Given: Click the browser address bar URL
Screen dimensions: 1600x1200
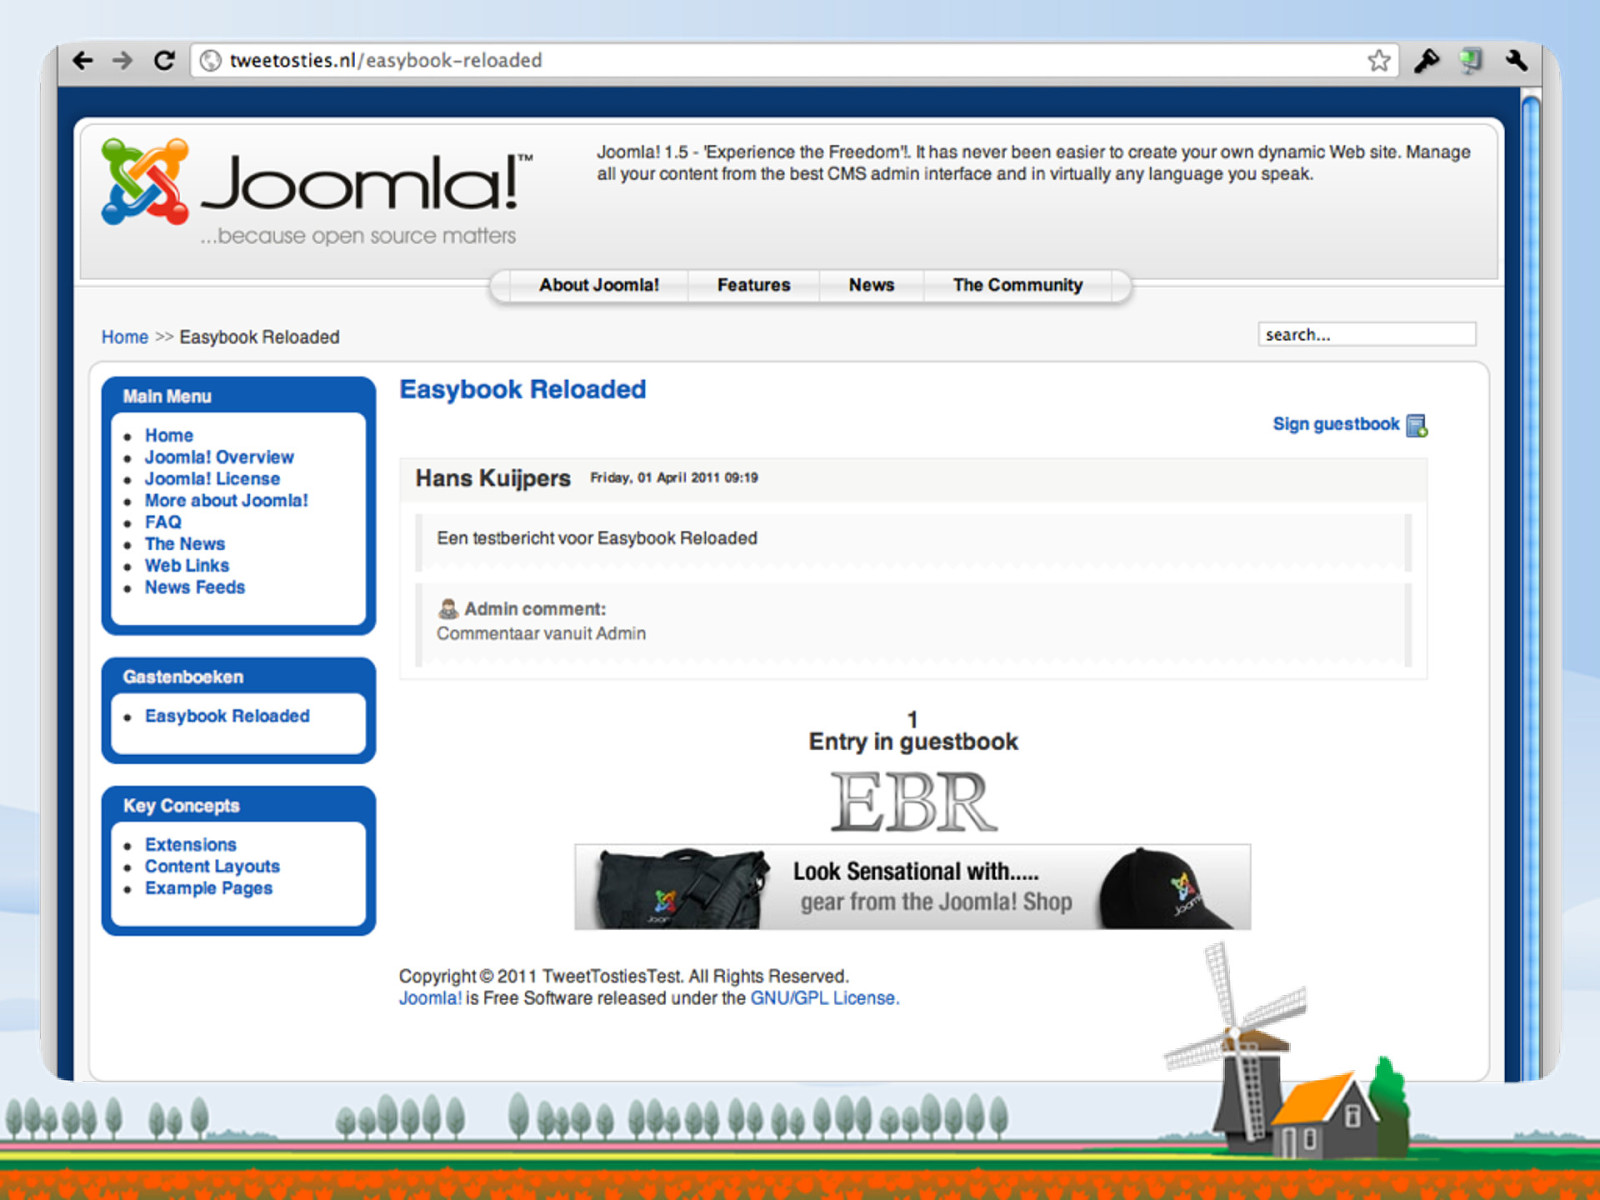Looking at the screenshot, I should [386, 60].
